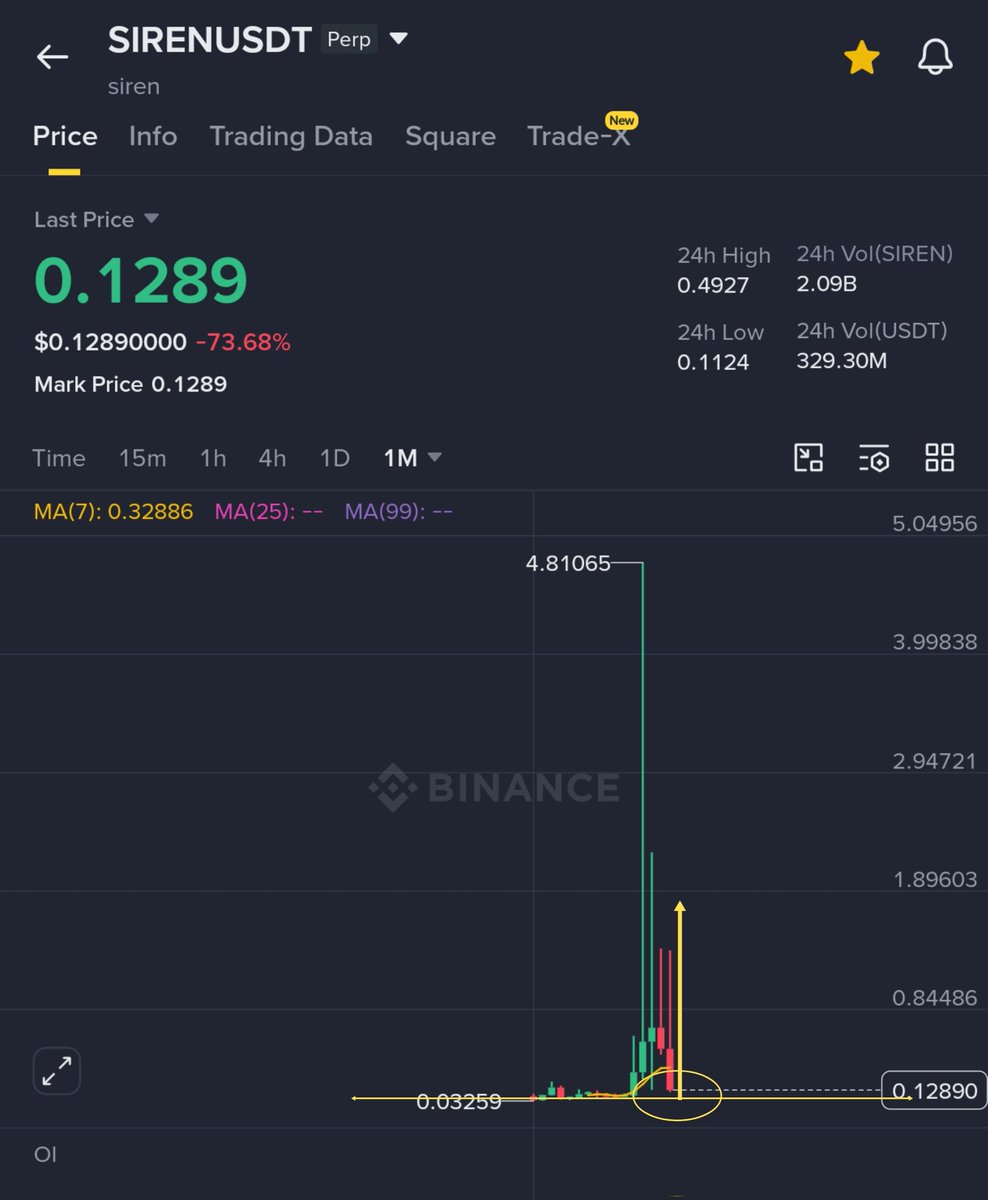Open chart indicator settings icon
The height and width of the screenshot is (1200, 988).
(874, 458)
